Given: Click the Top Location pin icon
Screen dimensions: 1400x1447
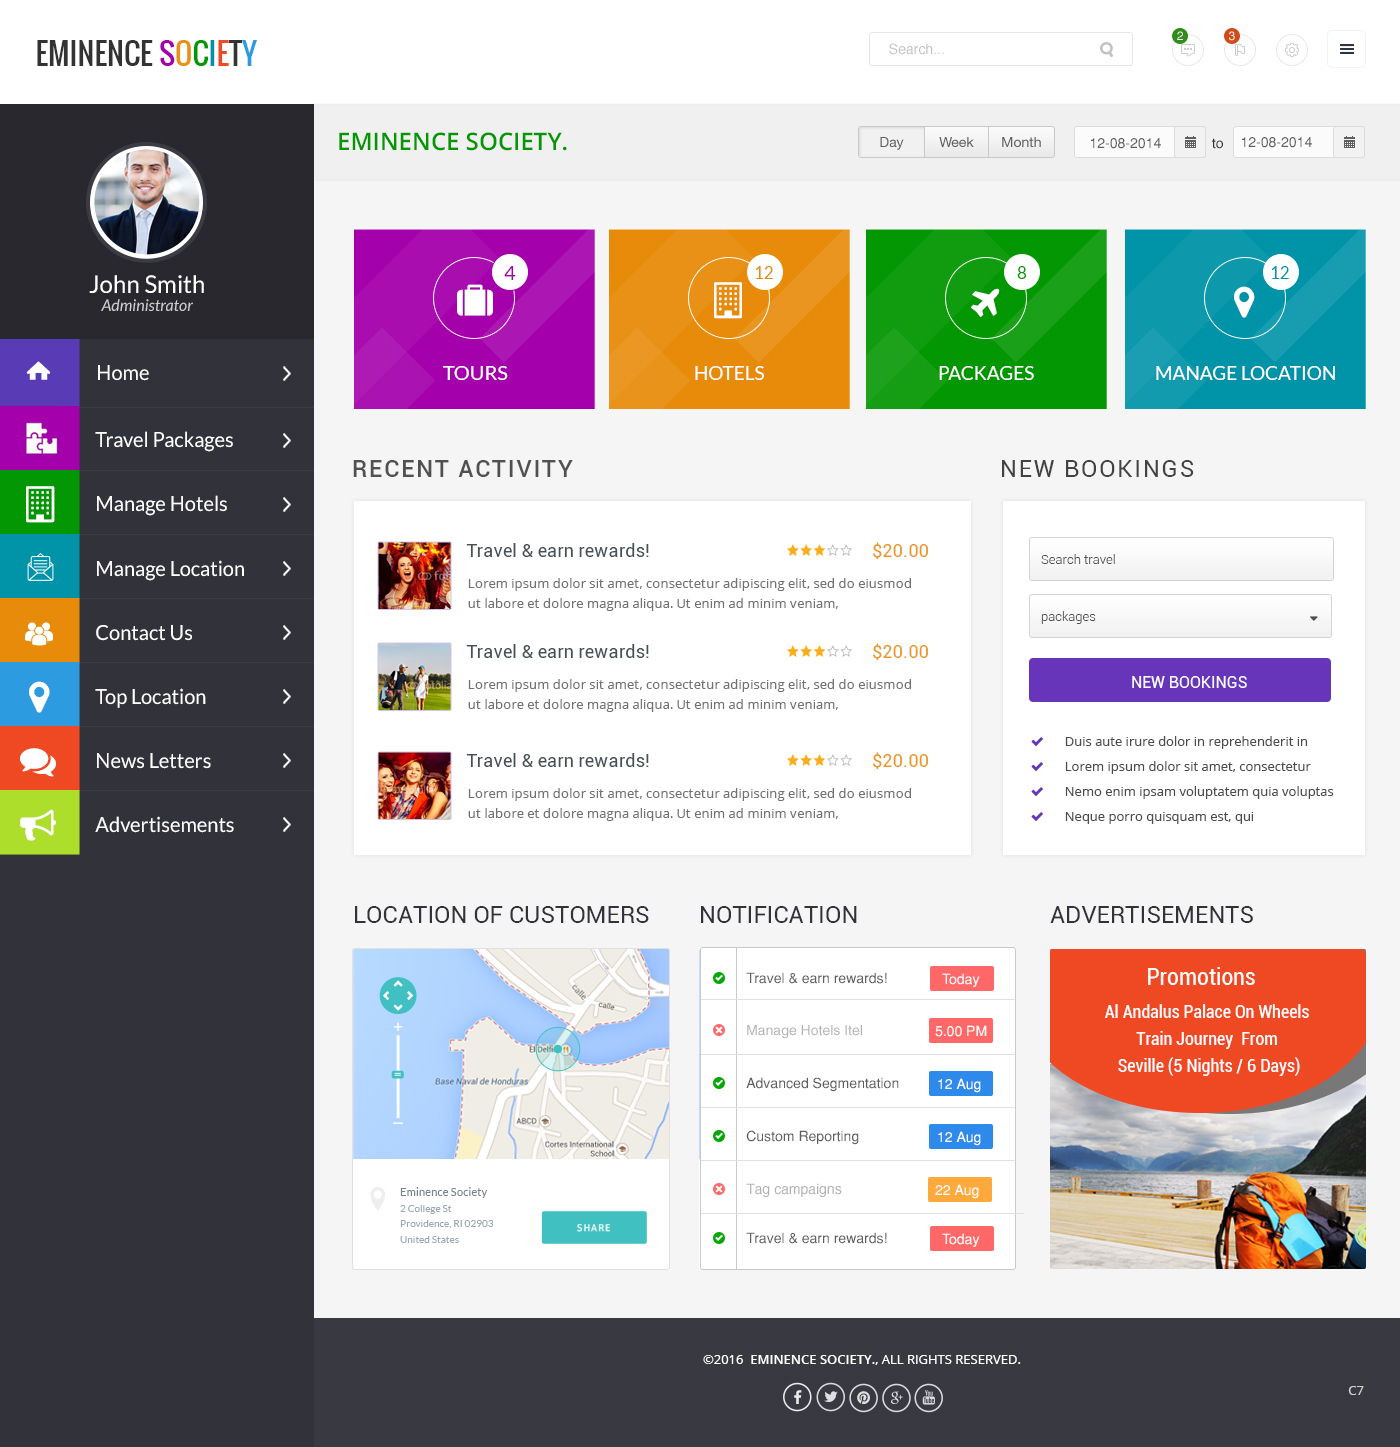Looking at the screenshot, I should (x=39, y=695).
